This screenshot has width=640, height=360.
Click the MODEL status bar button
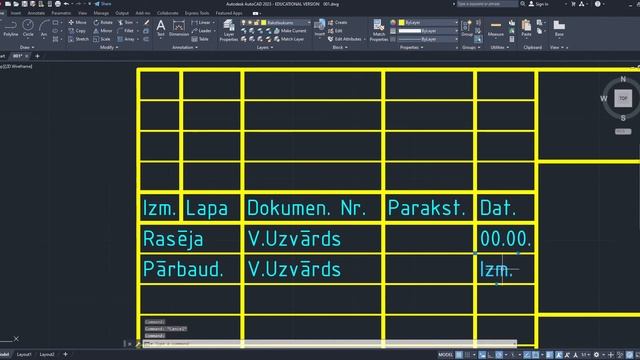445,355
